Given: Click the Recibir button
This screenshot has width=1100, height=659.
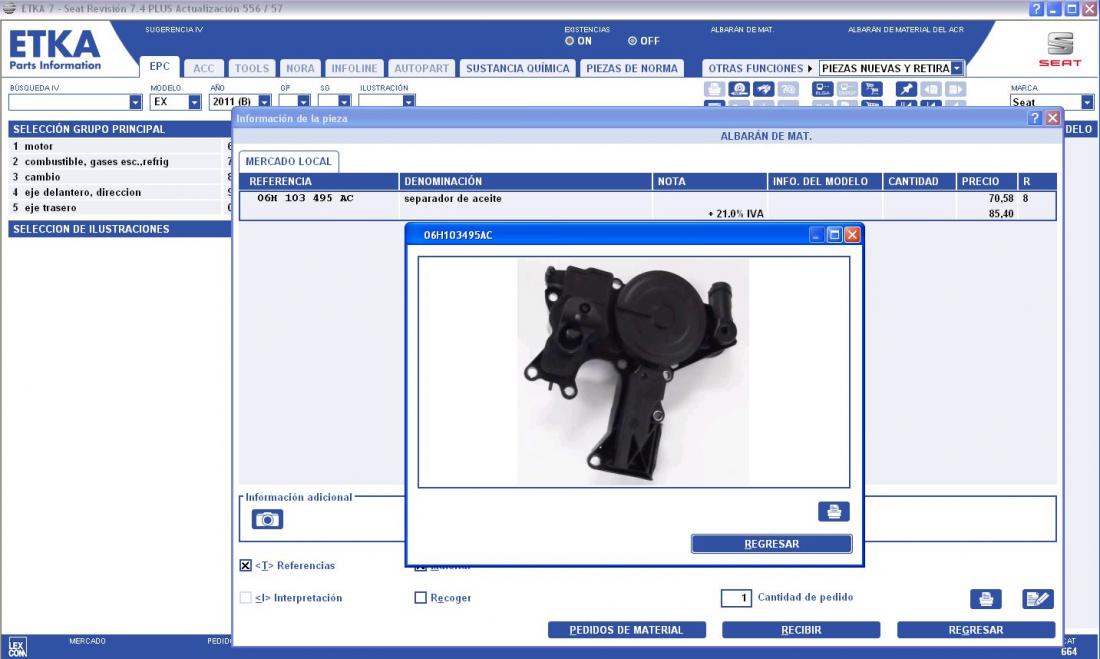Looking at the screenshot, I should click(x=801, y=630).
